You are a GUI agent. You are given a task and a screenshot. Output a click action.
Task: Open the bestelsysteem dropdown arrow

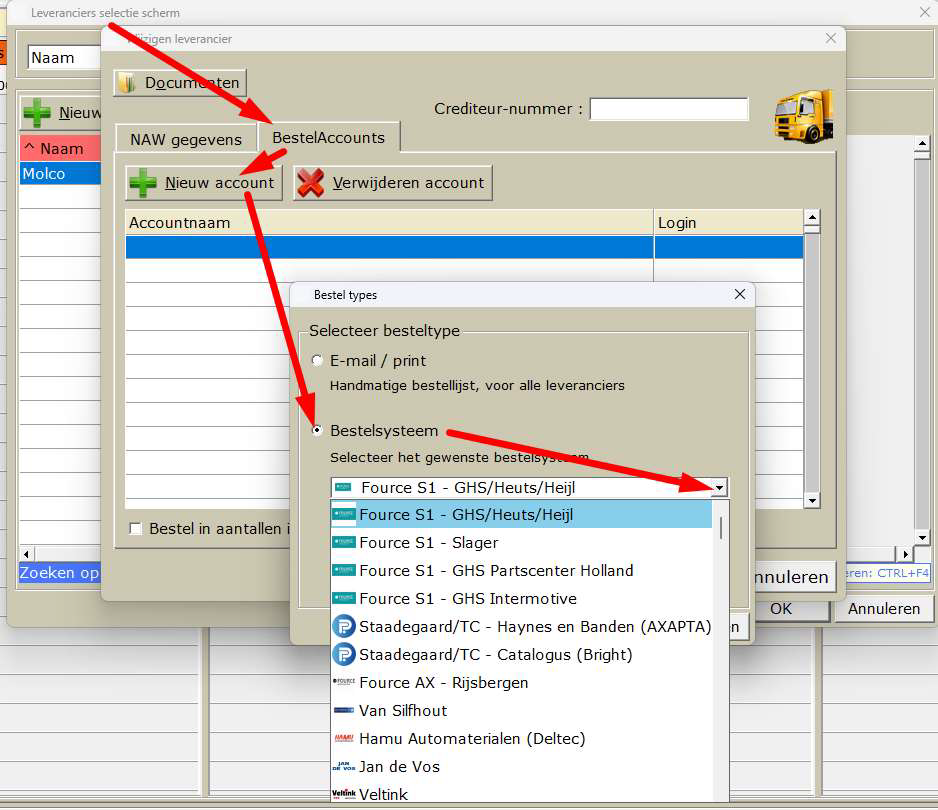point(719,488)
